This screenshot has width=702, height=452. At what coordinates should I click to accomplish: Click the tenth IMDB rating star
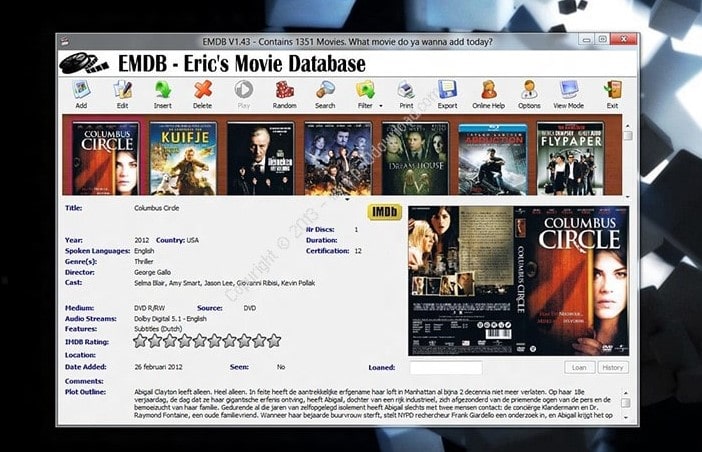click(274, 341)
